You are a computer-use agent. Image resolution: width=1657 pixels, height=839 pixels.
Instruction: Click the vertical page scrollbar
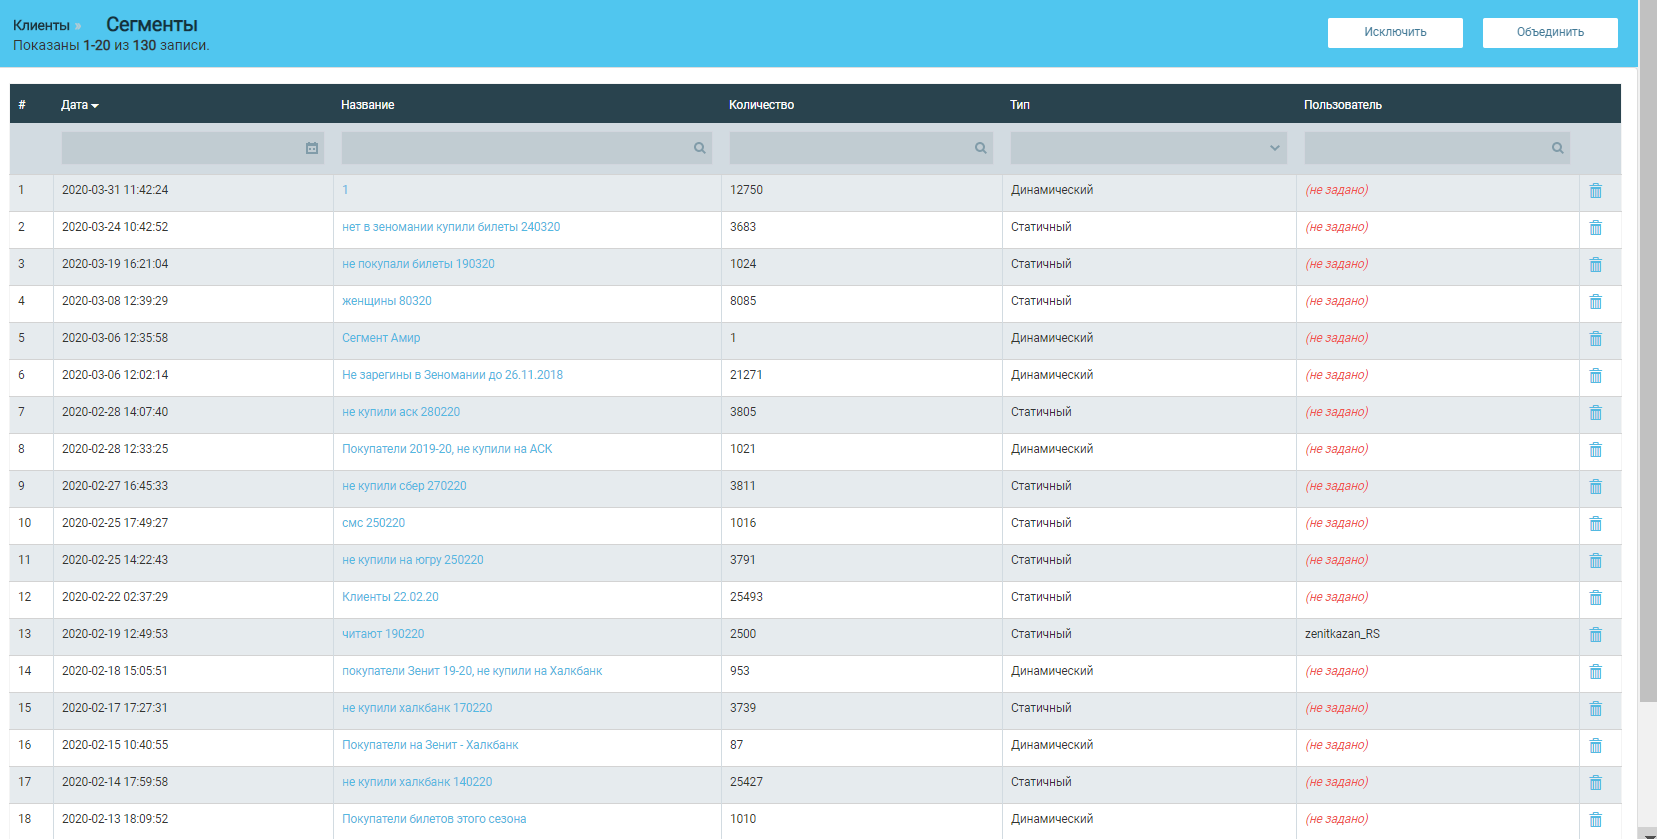tap(1648, 350)
